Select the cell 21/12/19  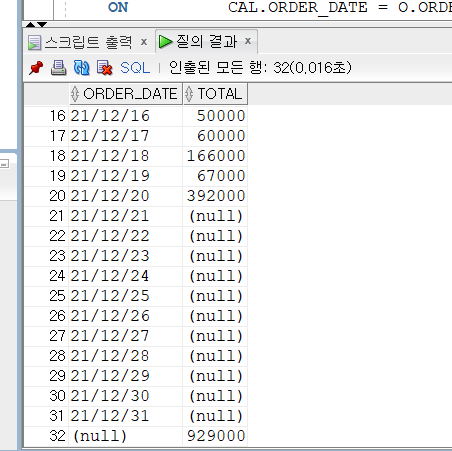126,176
